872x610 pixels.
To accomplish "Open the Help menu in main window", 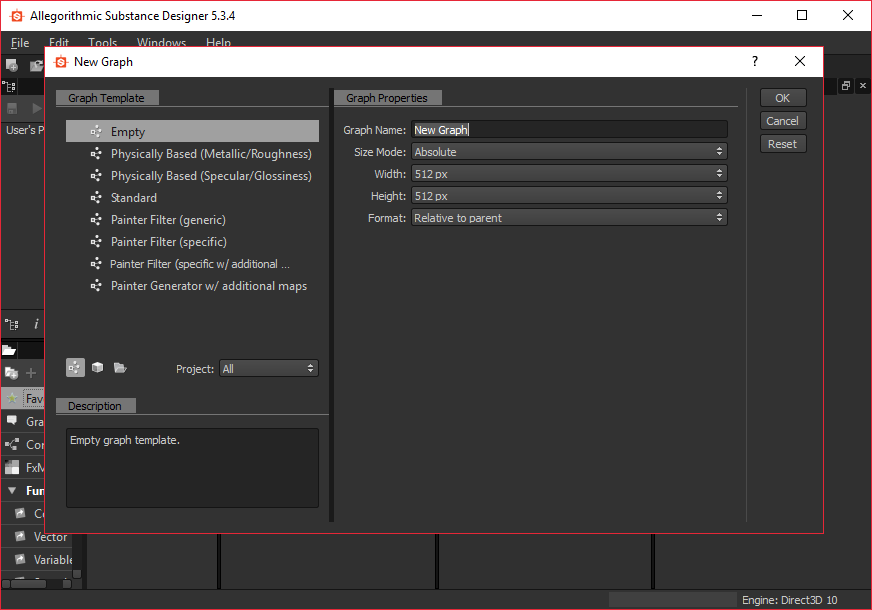I will coord(218,41).
